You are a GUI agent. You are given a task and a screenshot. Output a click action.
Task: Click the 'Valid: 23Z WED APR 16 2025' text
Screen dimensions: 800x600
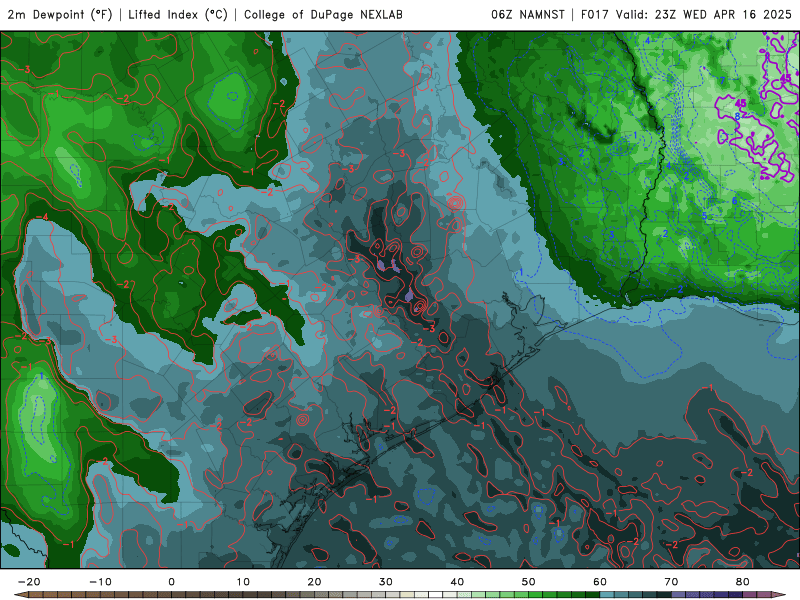pos(704,15)
